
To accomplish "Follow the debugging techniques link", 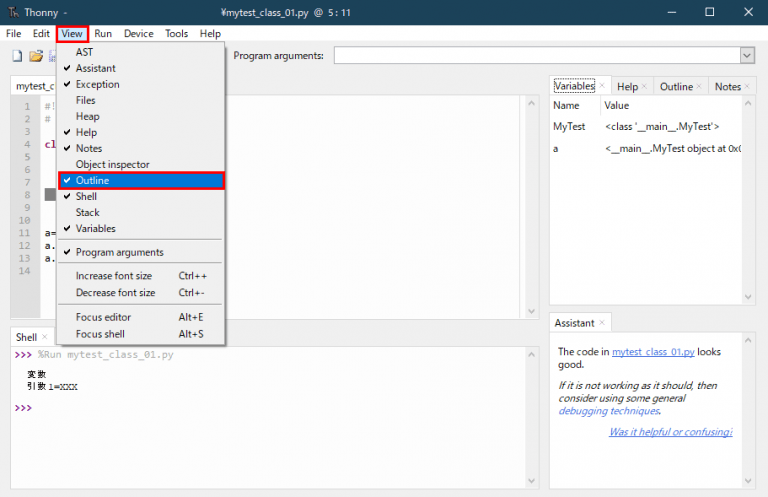I will coord(608,411).
